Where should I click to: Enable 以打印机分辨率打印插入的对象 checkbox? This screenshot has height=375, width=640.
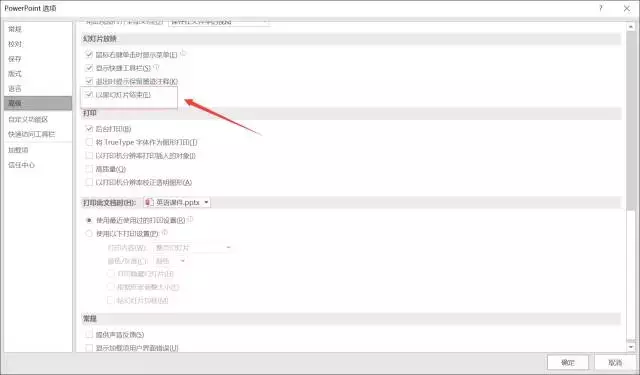[x=89, y=155]
